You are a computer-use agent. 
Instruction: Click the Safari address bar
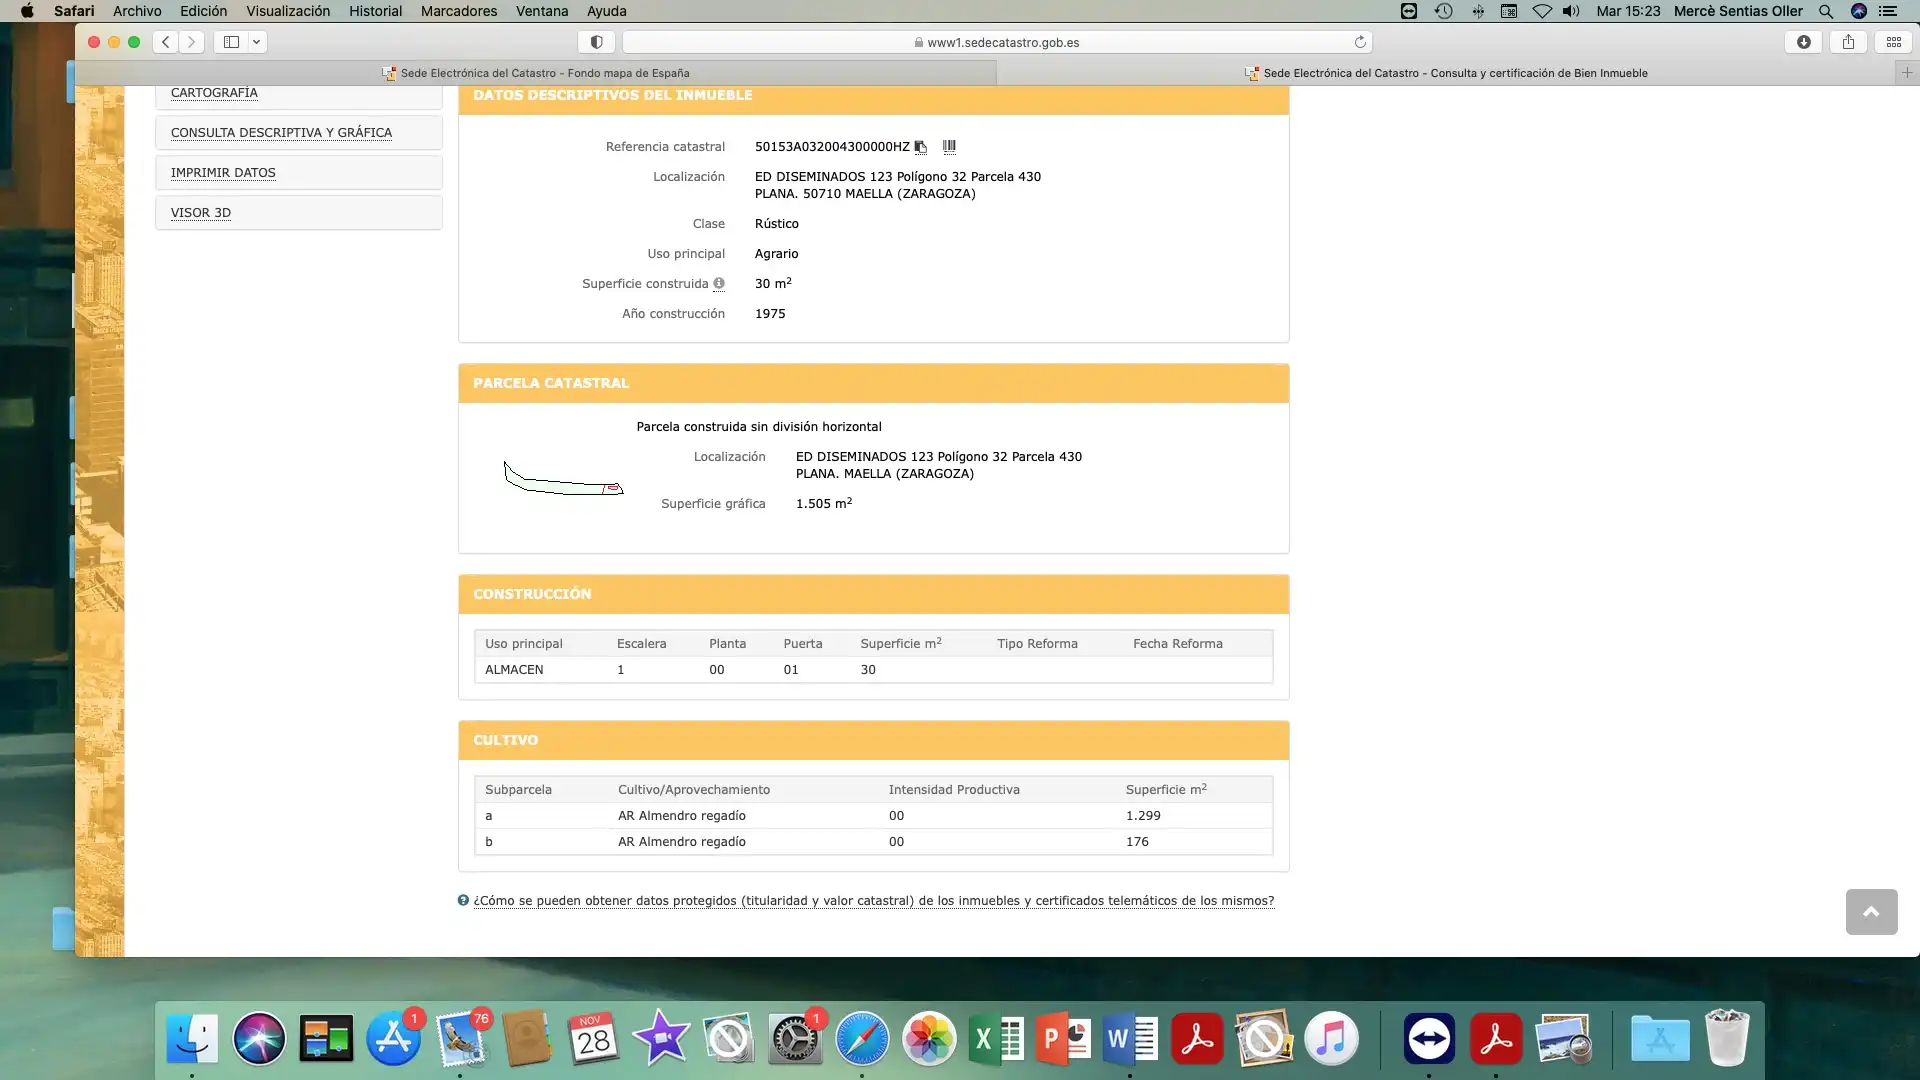pyautogui.click(x=997, y=42)
